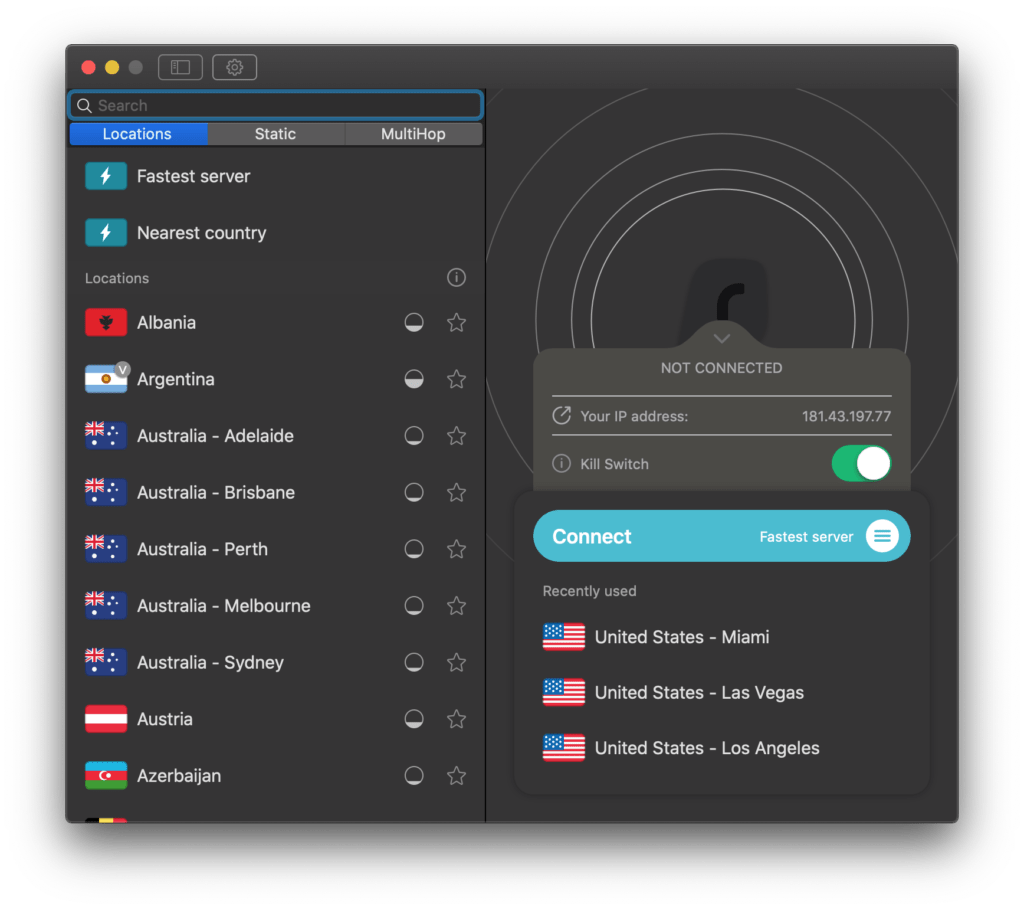This screenshot has height=910, width=1024.
Task: Click the server load indicator for Albania
Action: (x=414, y=323)
